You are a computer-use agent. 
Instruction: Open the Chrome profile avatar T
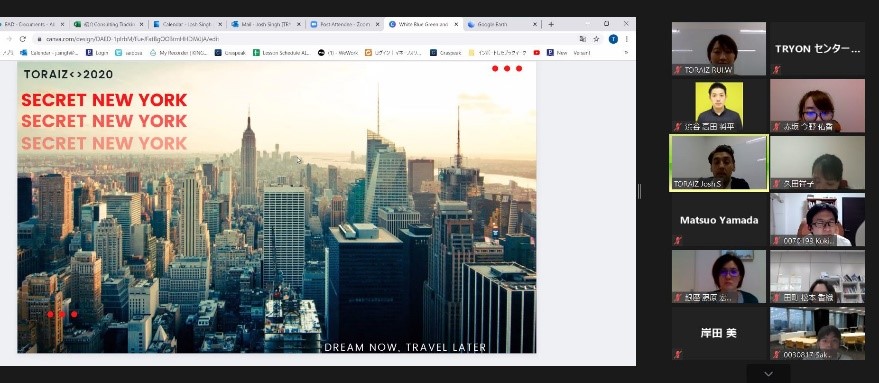click(613, 39)
